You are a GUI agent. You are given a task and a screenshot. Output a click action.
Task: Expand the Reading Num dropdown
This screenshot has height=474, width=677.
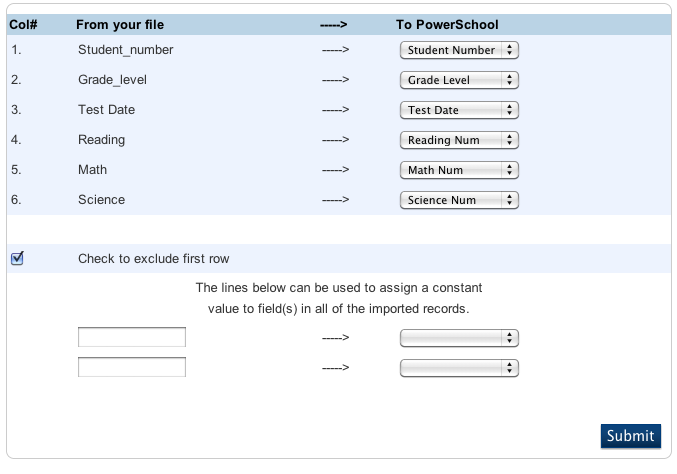459,140
